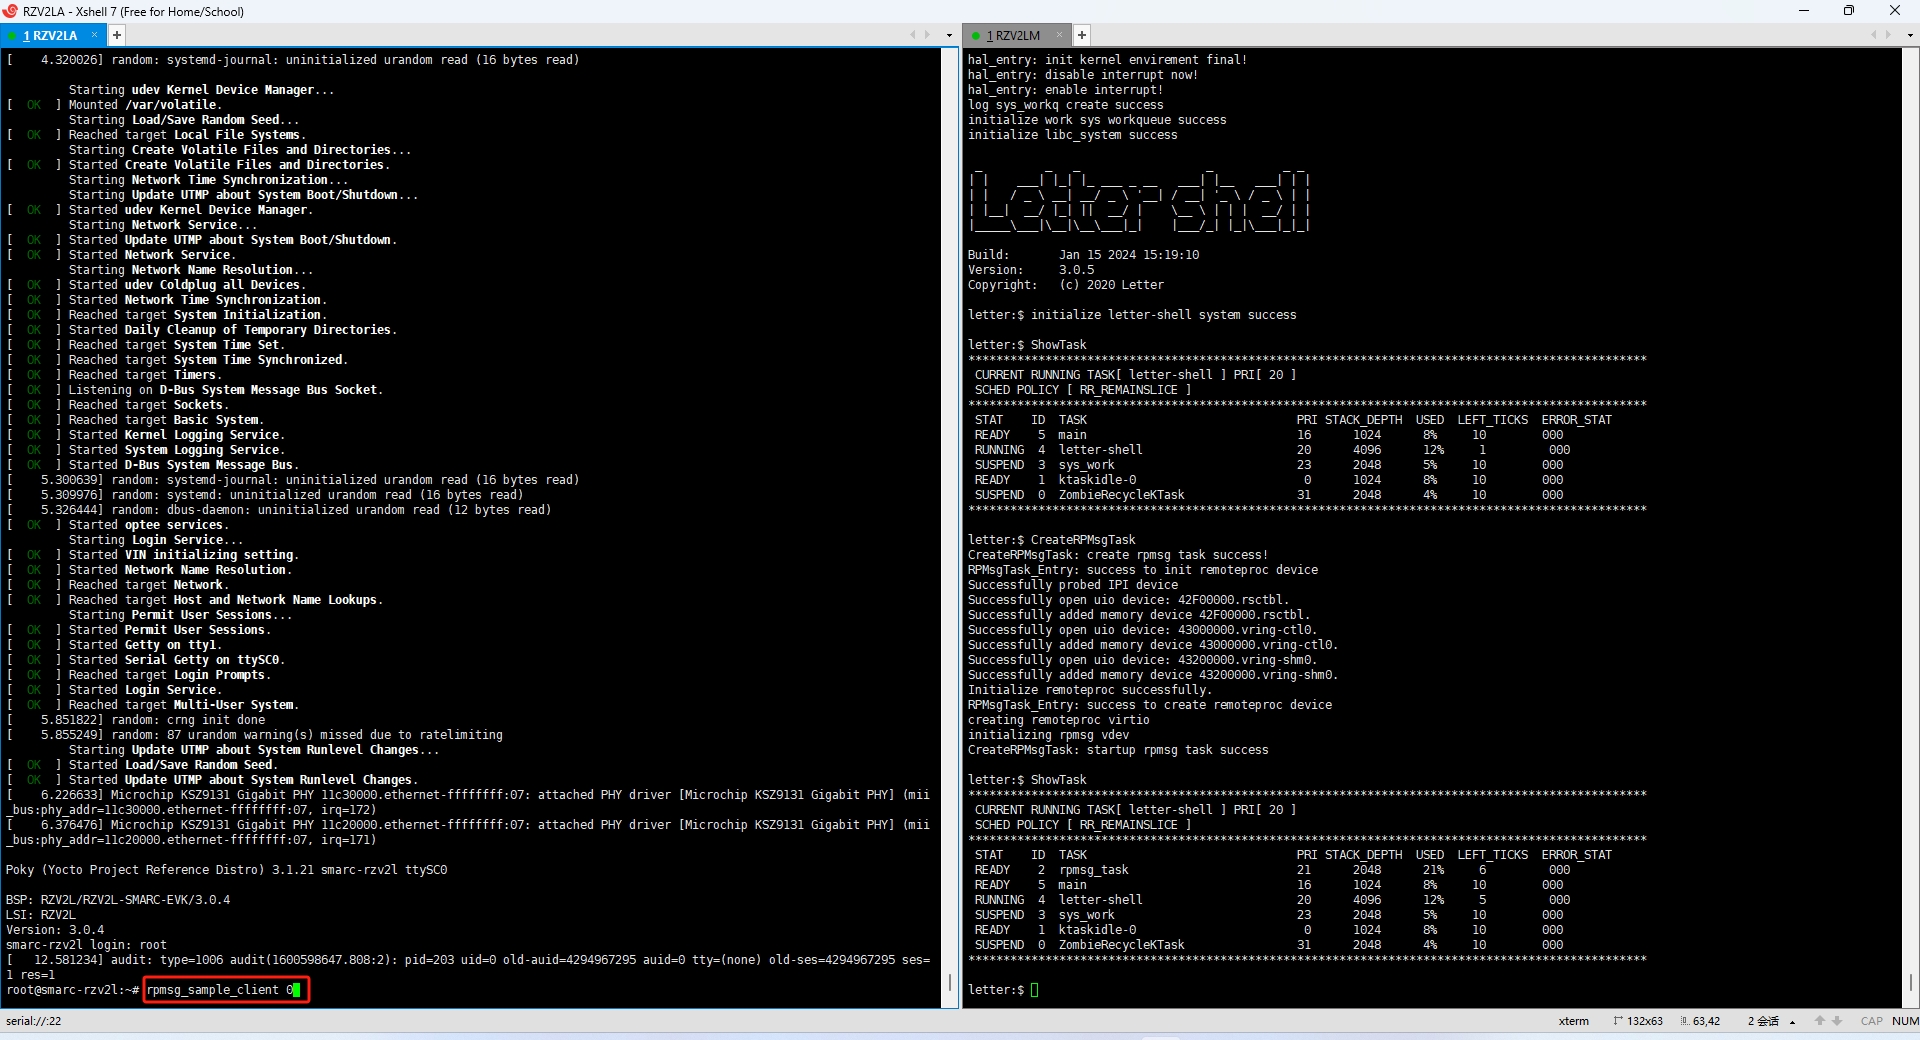
Task: Click 'initialize libc_system success' line
Action: point(1073,135)
